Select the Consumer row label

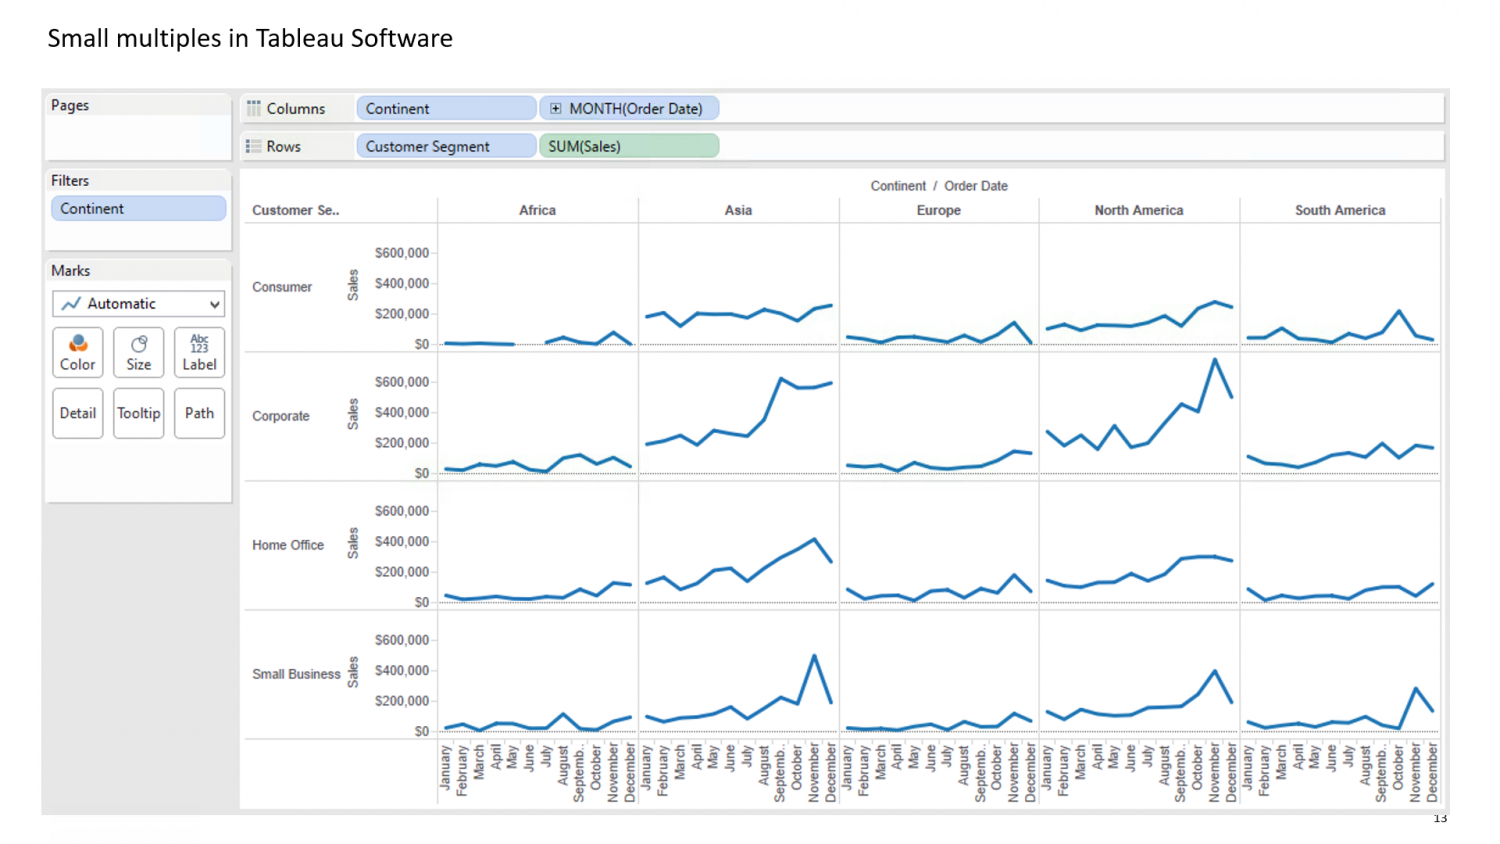coord(281,287)
